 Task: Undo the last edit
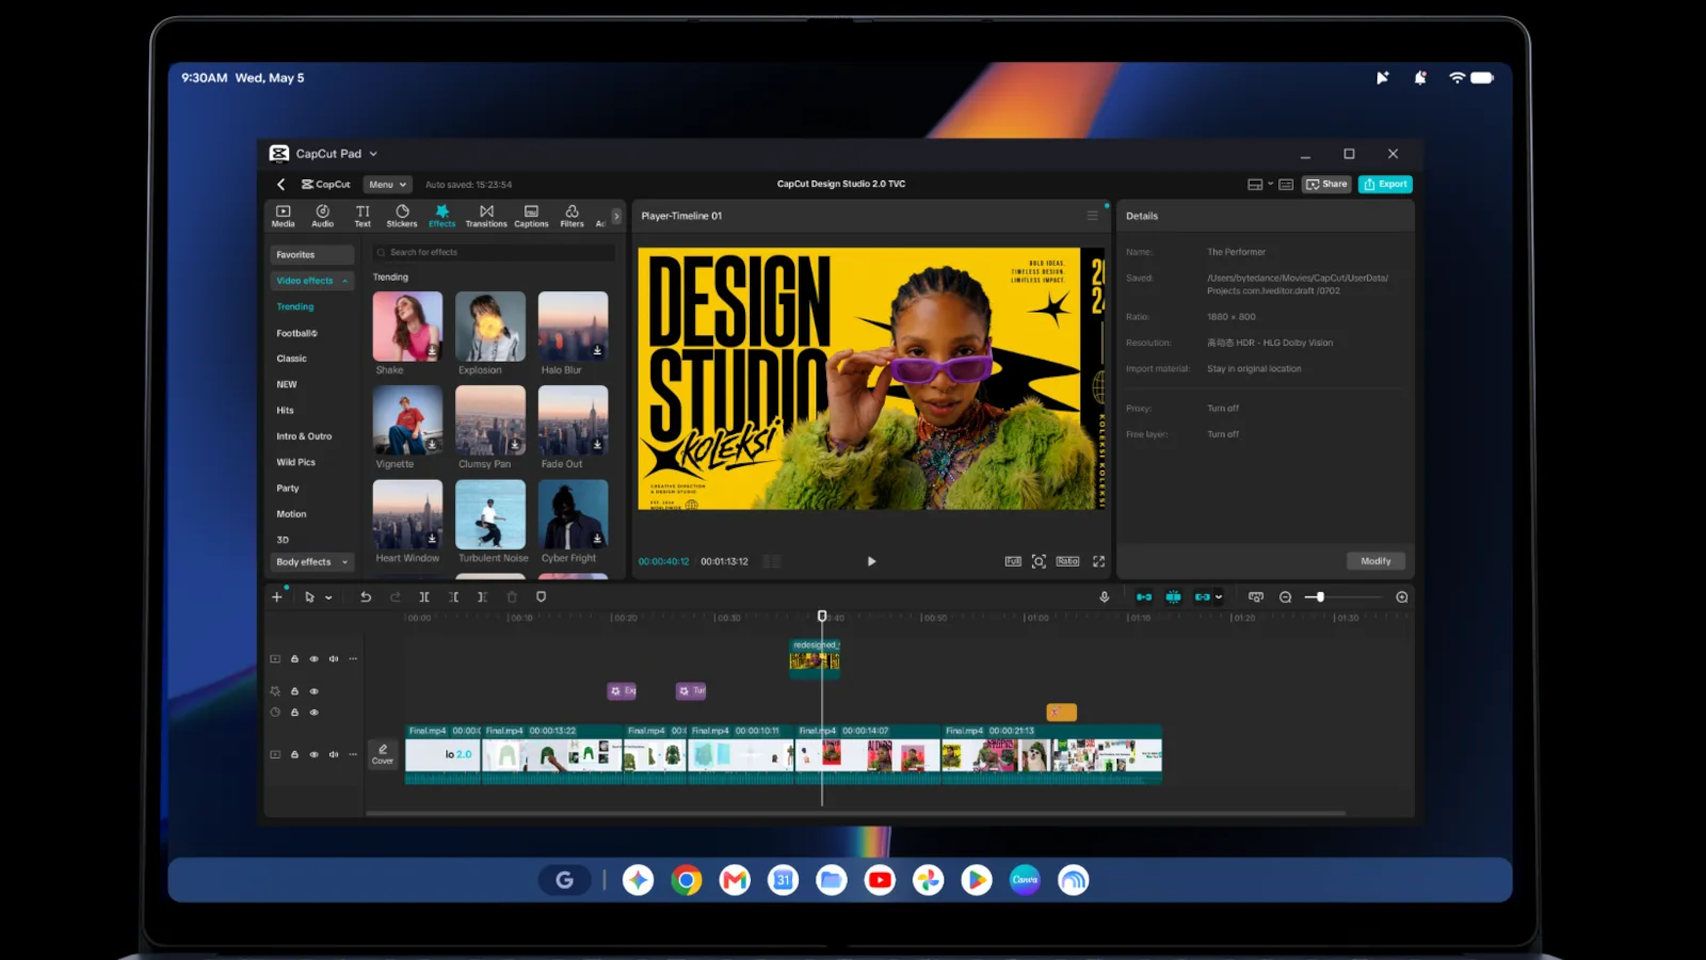pyautogui.click(x=366, y=597)
